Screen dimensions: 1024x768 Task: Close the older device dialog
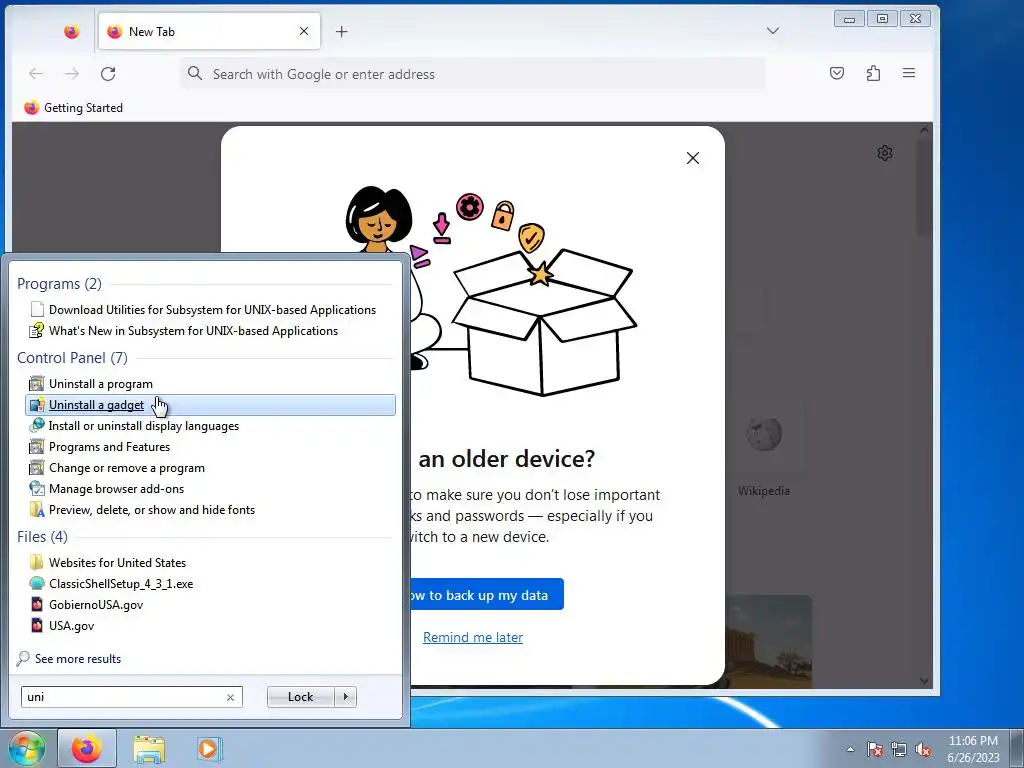(x=693, y=158)
